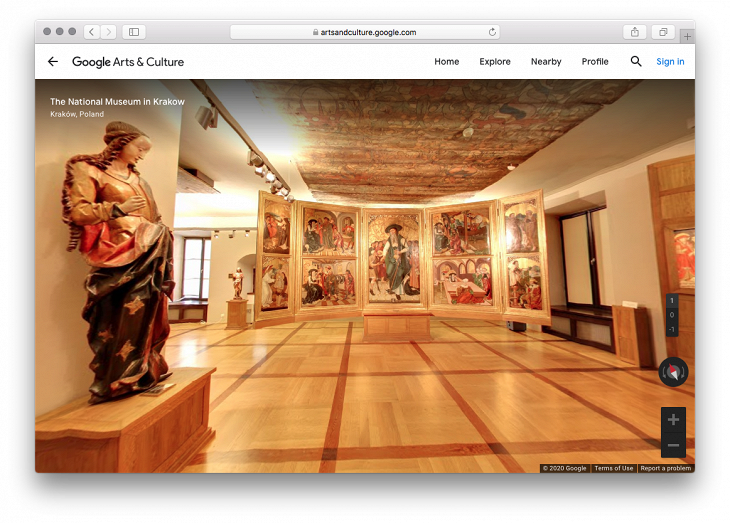Click Report a problem link
Viewport: 730px width, 523px height.
coord(665,468)
